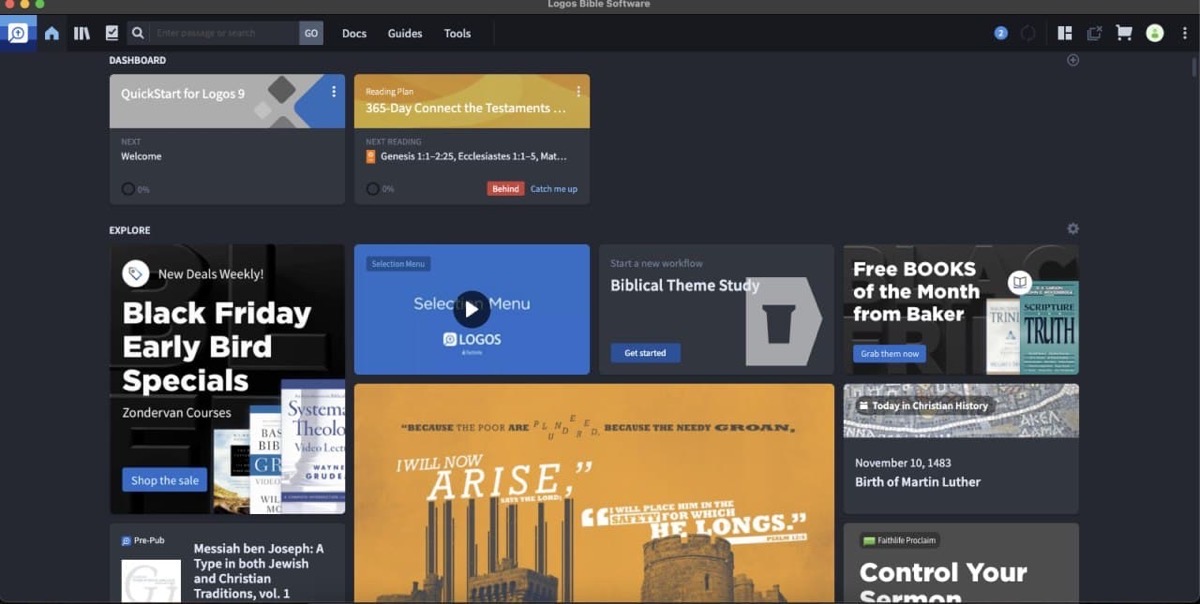Click the Systematic Theology video lectures cover
This screenshot has width=1200, height=604.
(x=313, y=446)
